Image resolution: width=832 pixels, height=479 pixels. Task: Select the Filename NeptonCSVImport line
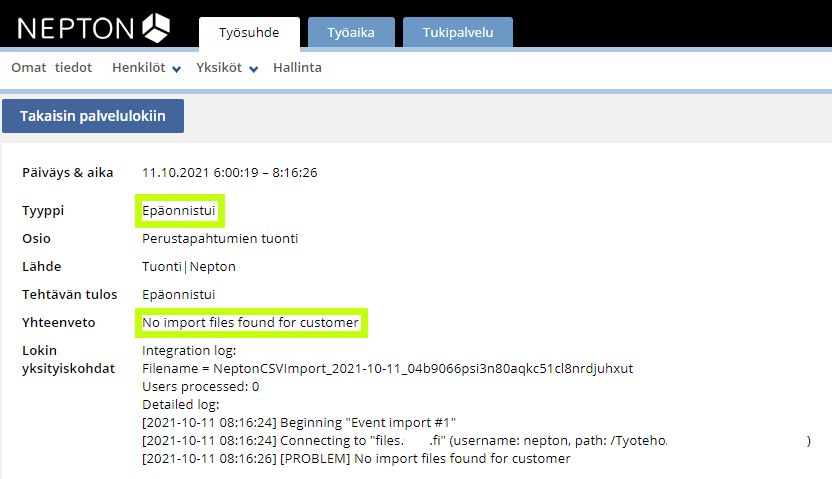pos(387,369)
